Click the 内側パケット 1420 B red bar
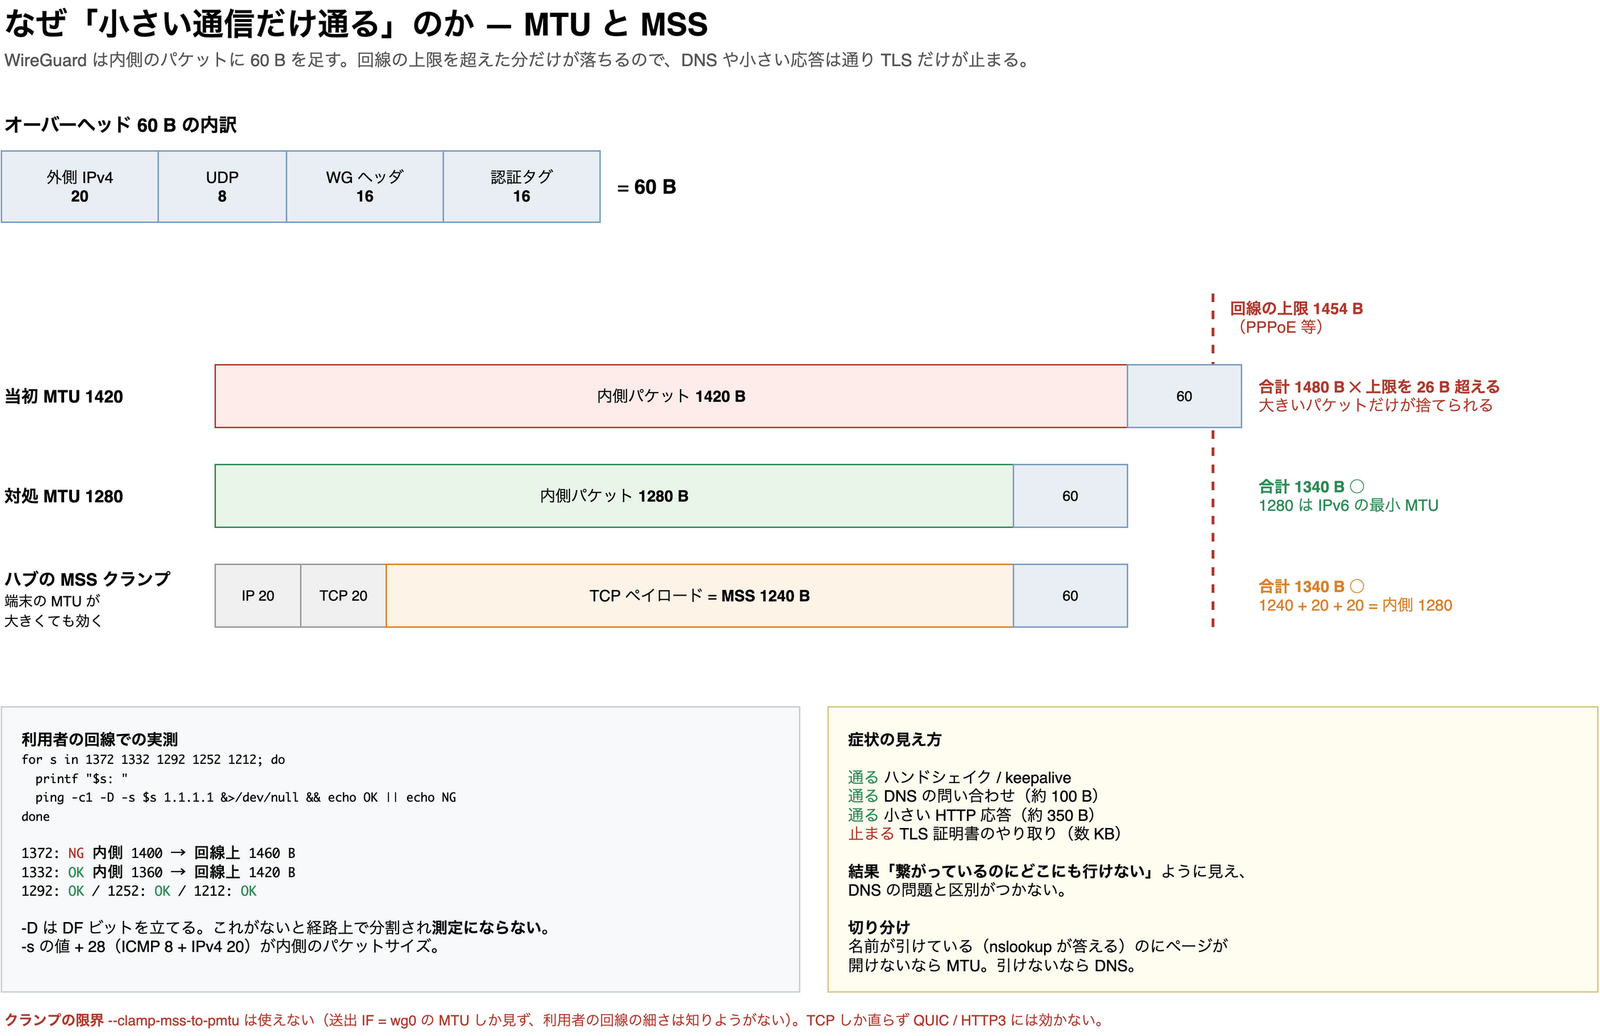 pos(671,397)
